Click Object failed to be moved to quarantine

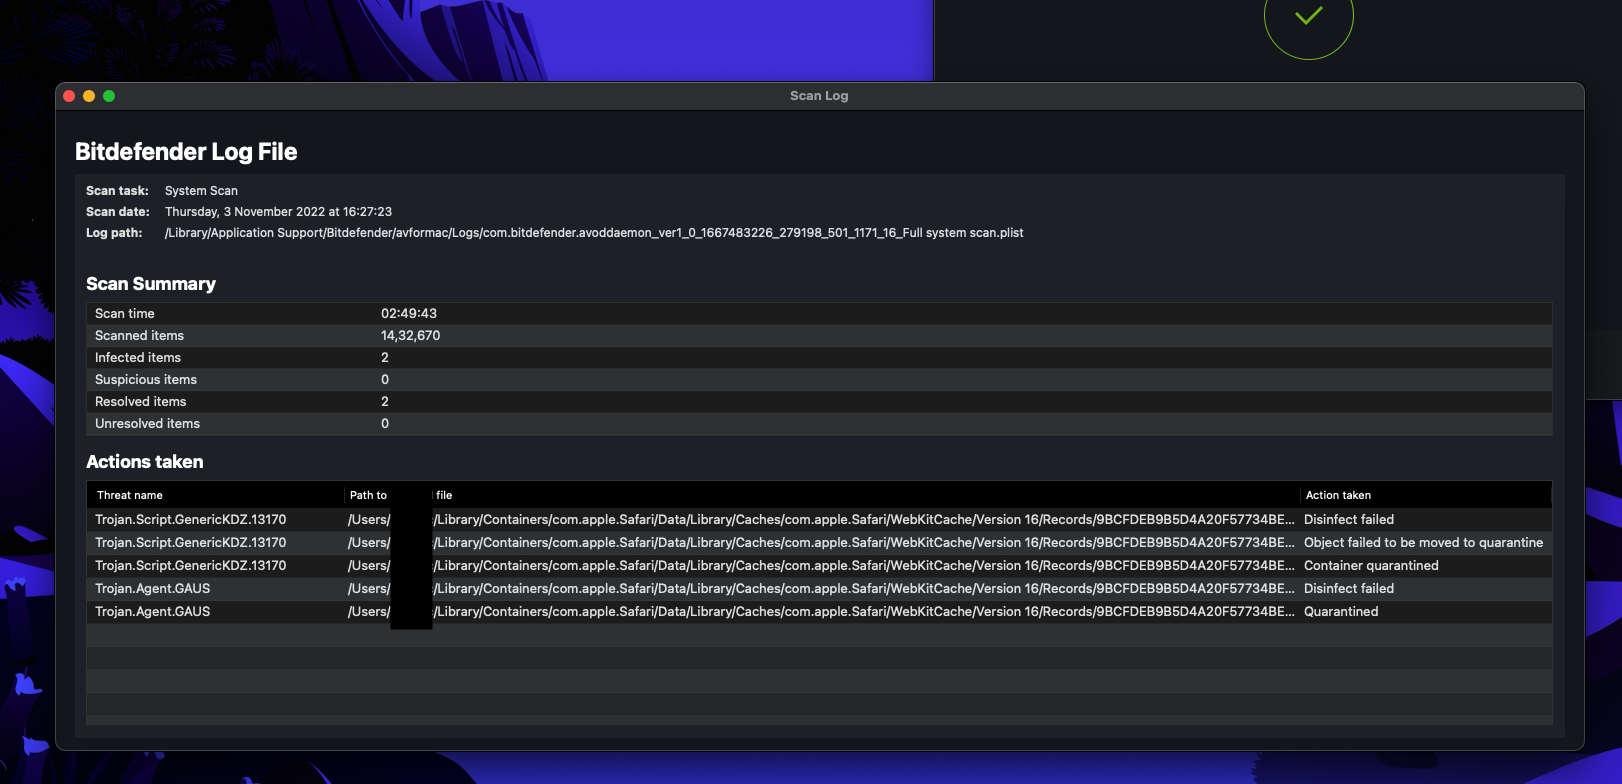point(1423,543)
